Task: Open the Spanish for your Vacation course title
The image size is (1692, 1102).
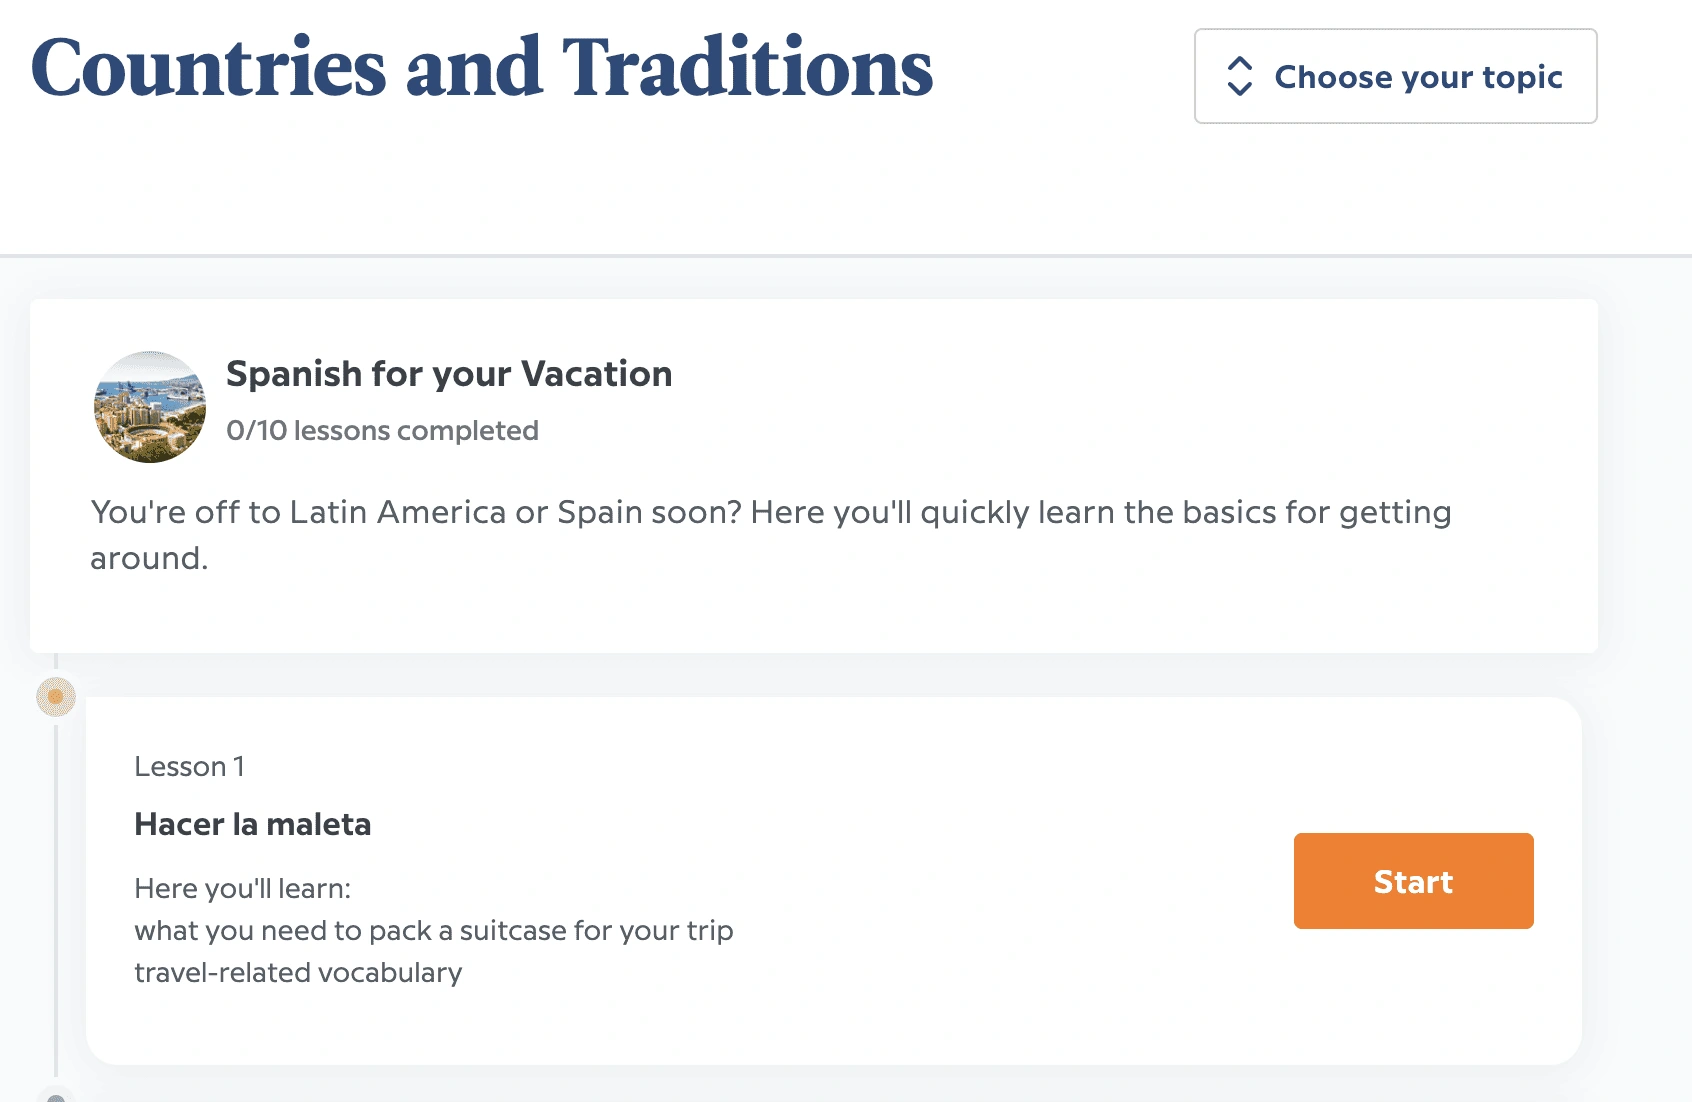Action: tap(449, 374)
